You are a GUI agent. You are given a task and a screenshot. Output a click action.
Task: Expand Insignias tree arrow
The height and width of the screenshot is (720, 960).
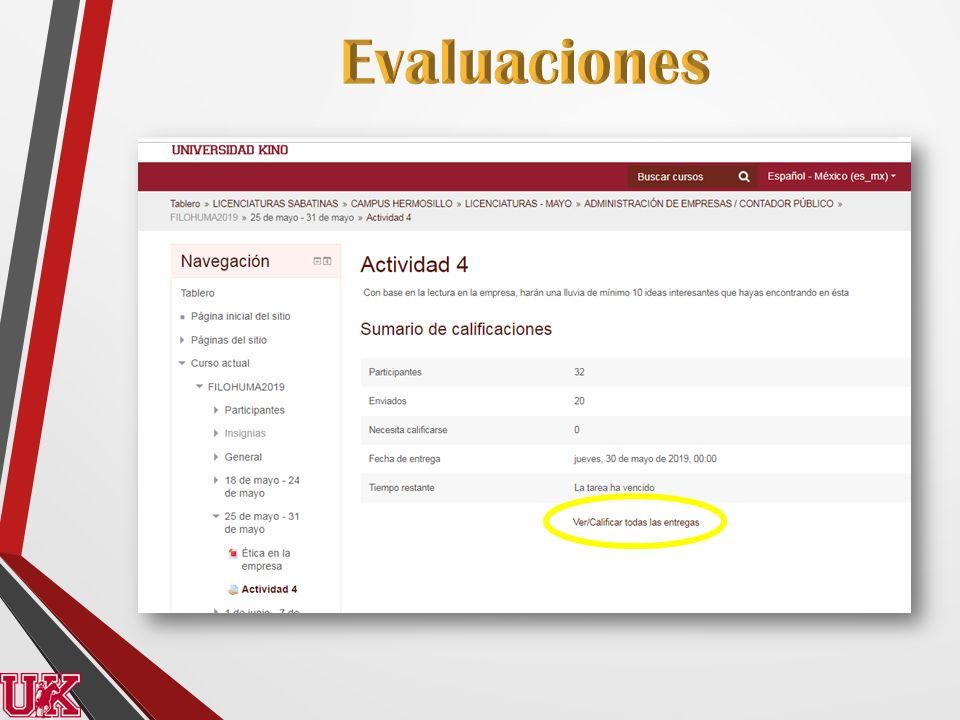tap(216, 433)
